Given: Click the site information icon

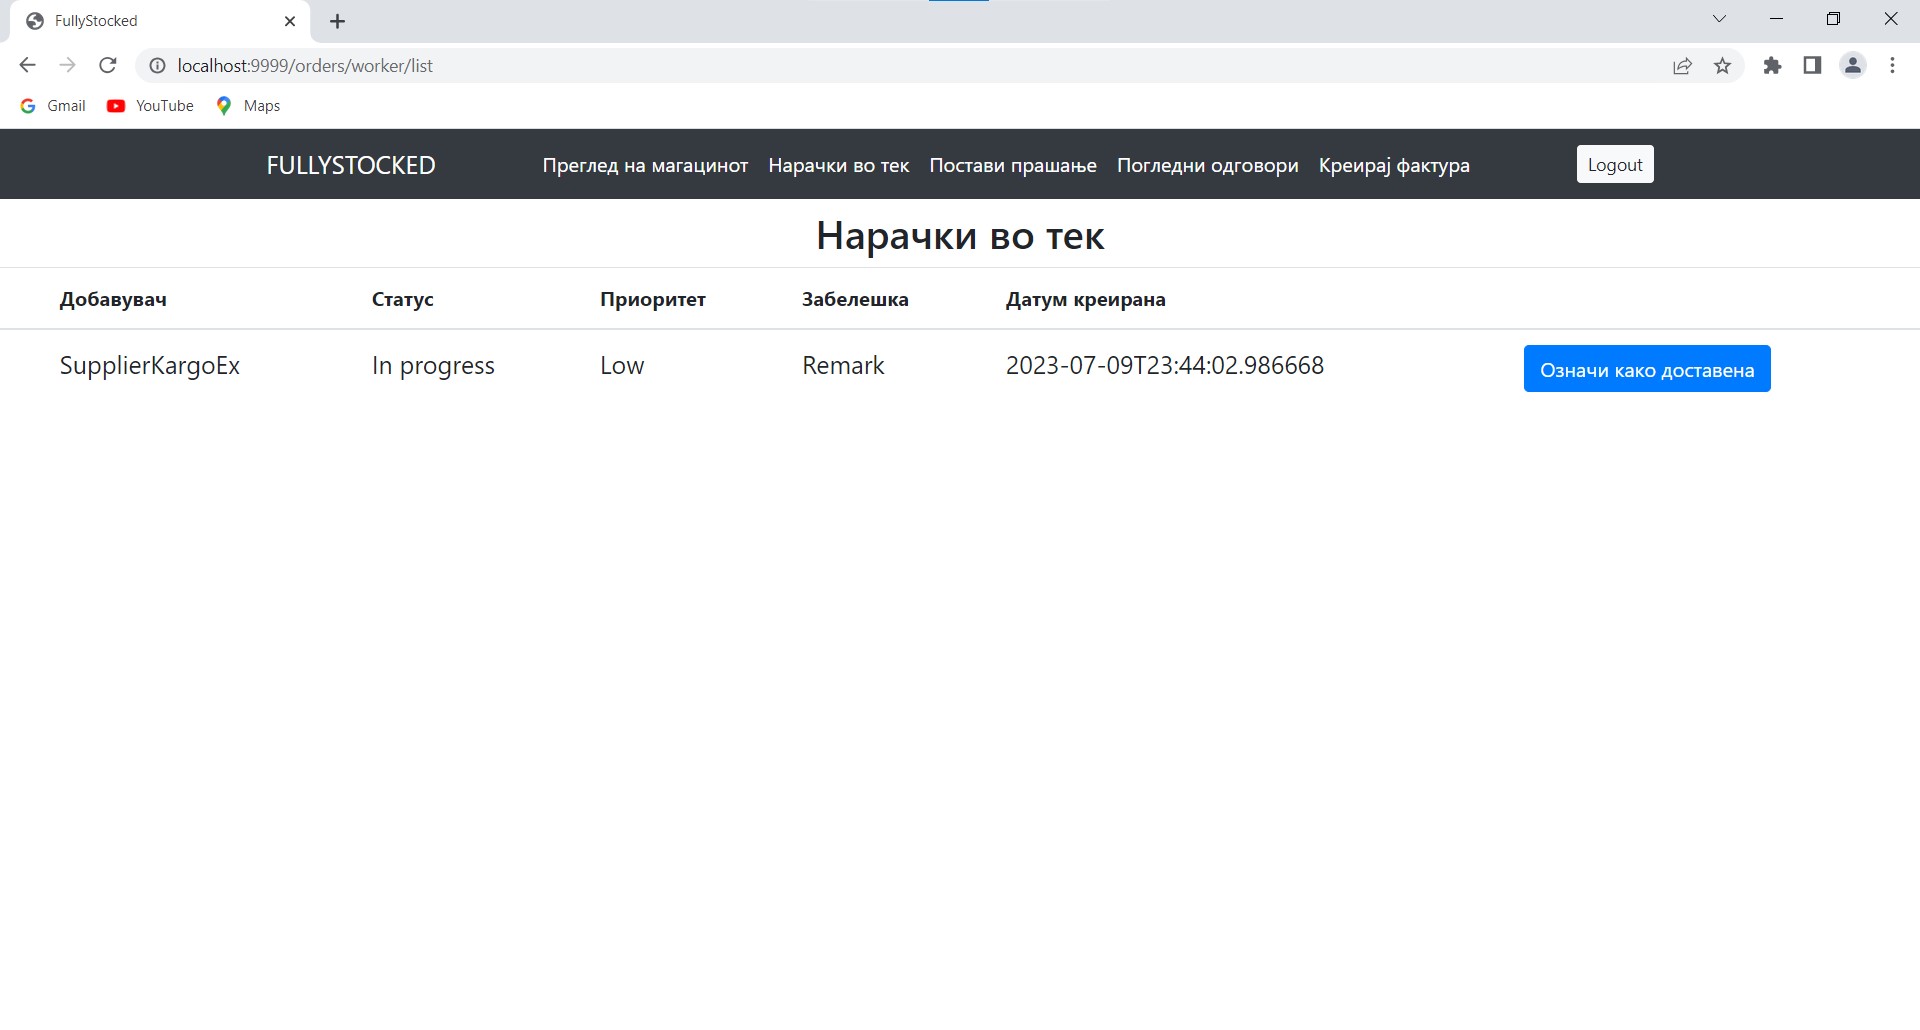Looking at the screenshot, I should [x=157, y=66].
